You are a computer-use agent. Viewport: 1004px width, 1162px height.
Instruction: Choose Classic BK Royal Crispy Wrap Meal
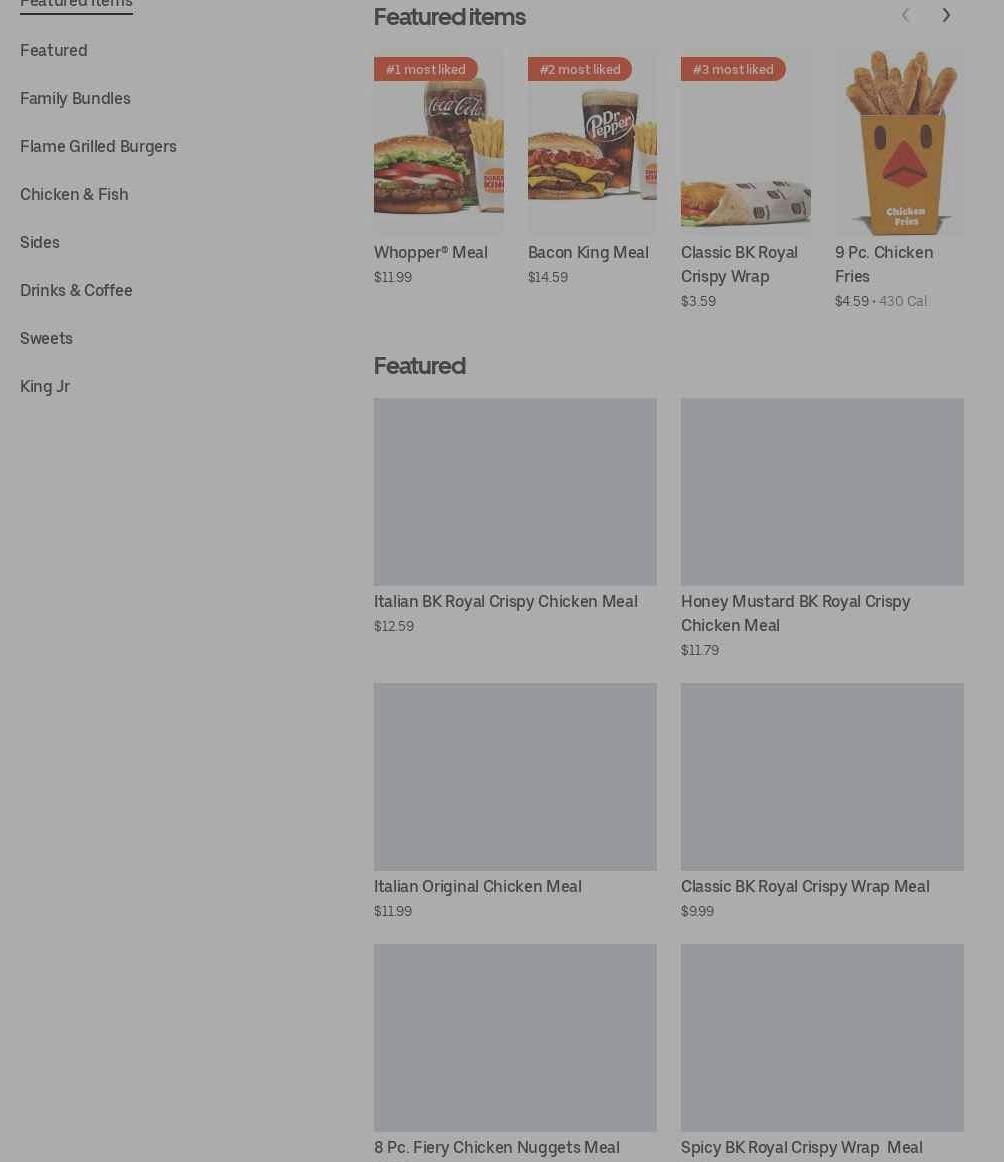[x=822, y=801]
